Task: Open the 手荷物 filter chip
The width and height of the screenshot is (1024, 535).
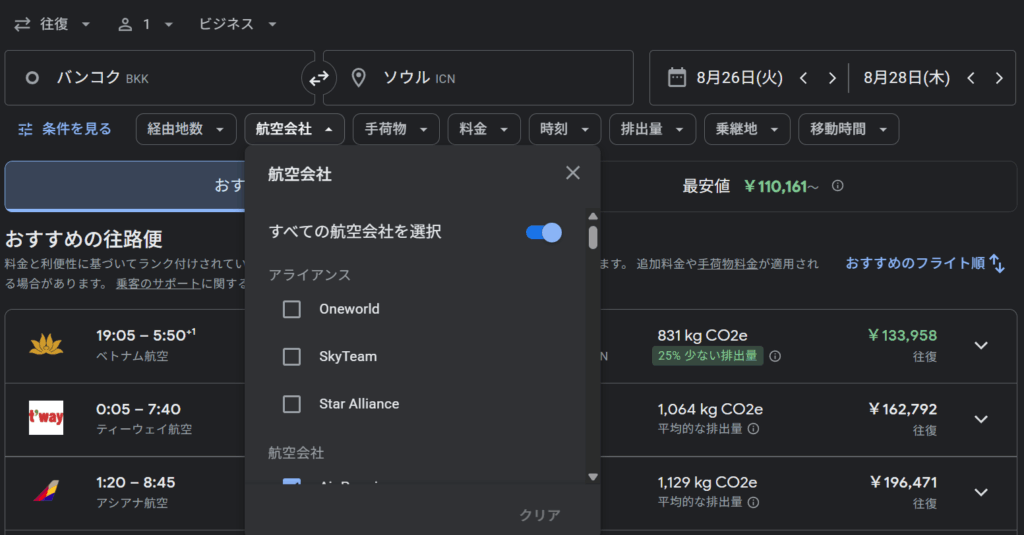Action: 396,129
